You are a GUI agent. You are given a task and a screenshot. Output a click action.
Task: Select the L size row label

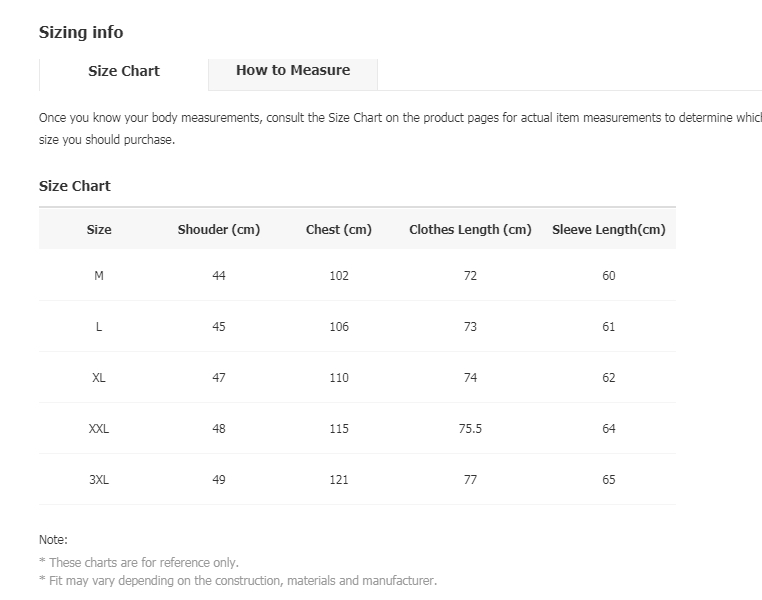click(99, 326)
